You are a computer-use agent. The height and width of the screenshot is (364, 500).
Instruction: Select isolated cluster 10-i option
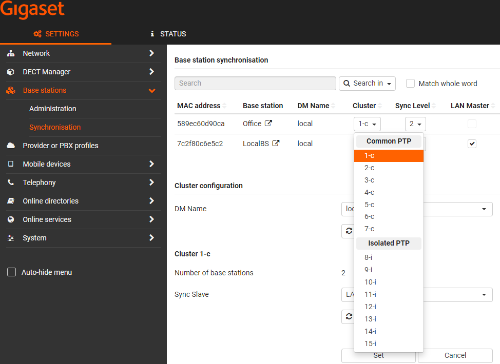tap(389, 282)
